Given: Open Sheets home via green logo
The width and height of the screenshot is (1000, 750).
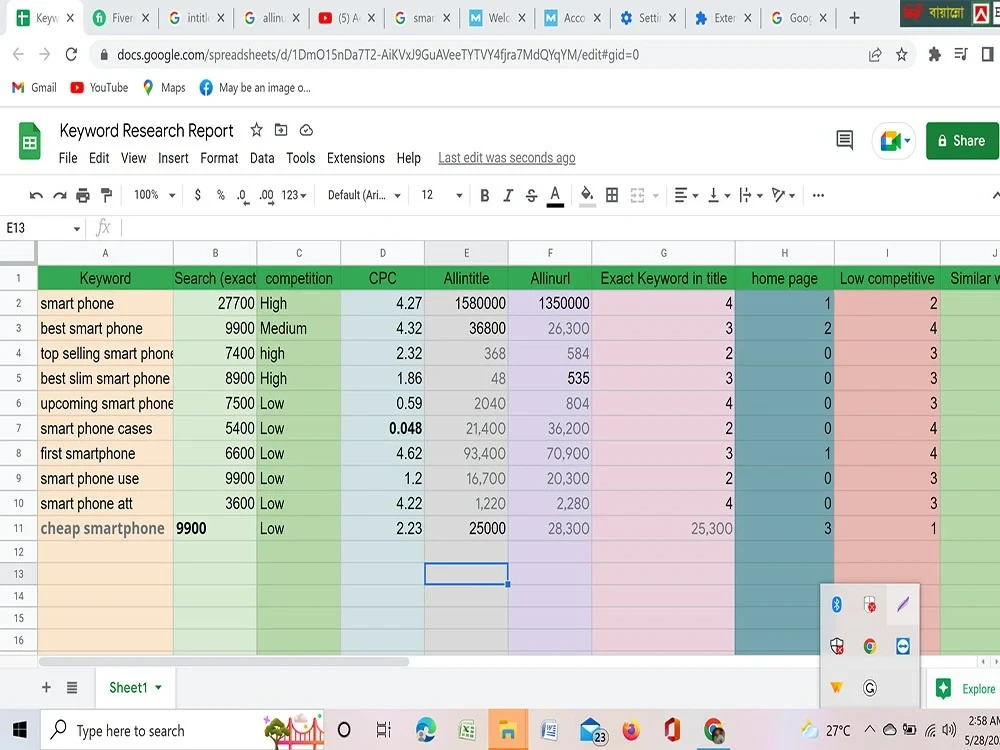Looking at the screenshot, I should pos(29,142).
